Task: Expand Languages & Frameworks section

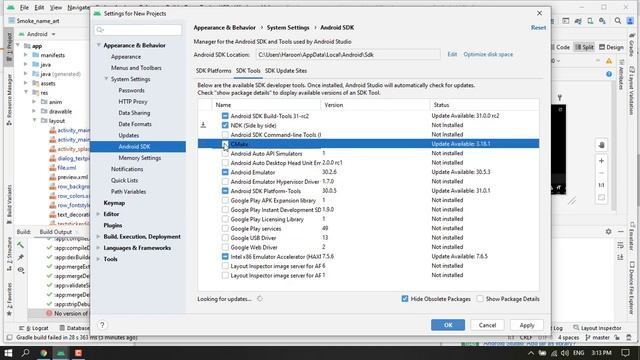Action: (98, 248)
